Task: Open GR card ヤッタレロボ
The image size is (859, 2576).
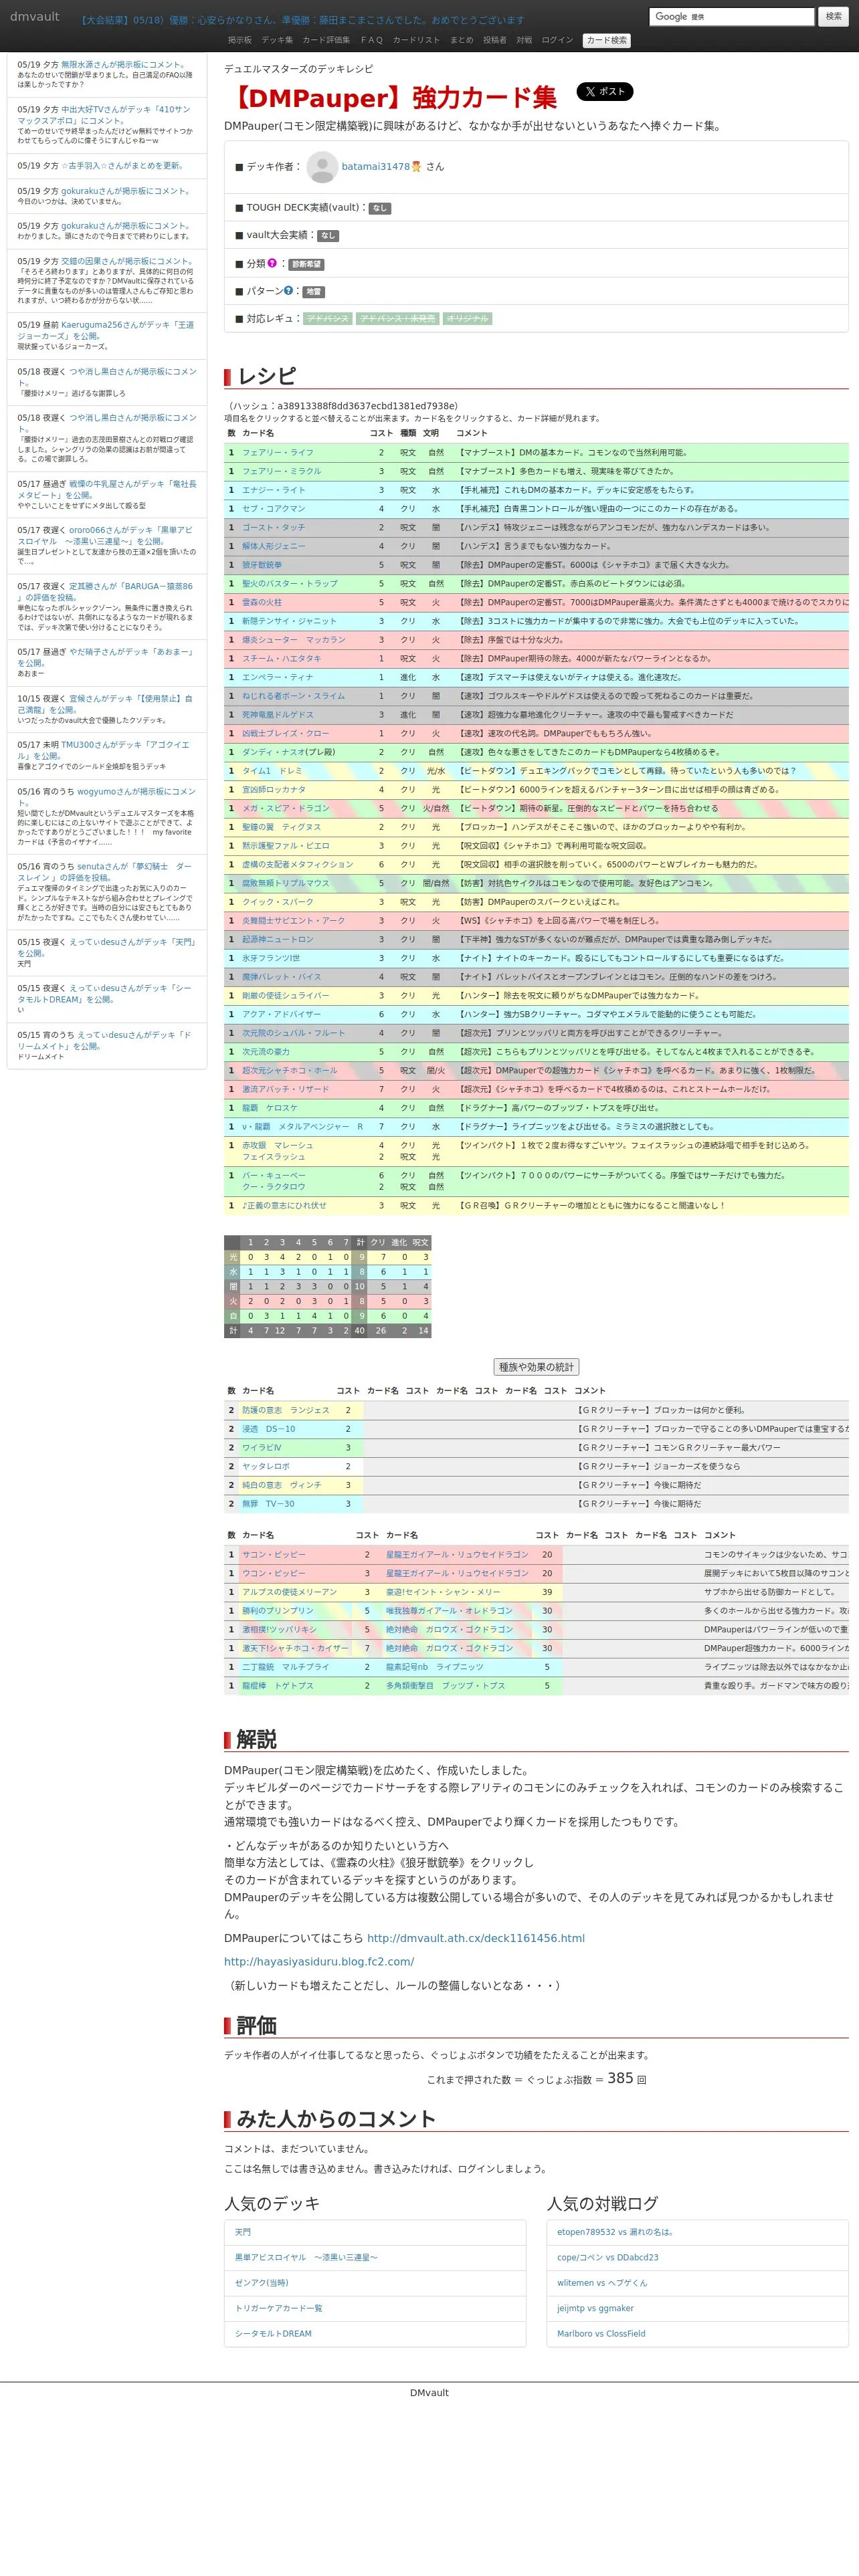Action: pyautogui.click(x=266, y=1466)
